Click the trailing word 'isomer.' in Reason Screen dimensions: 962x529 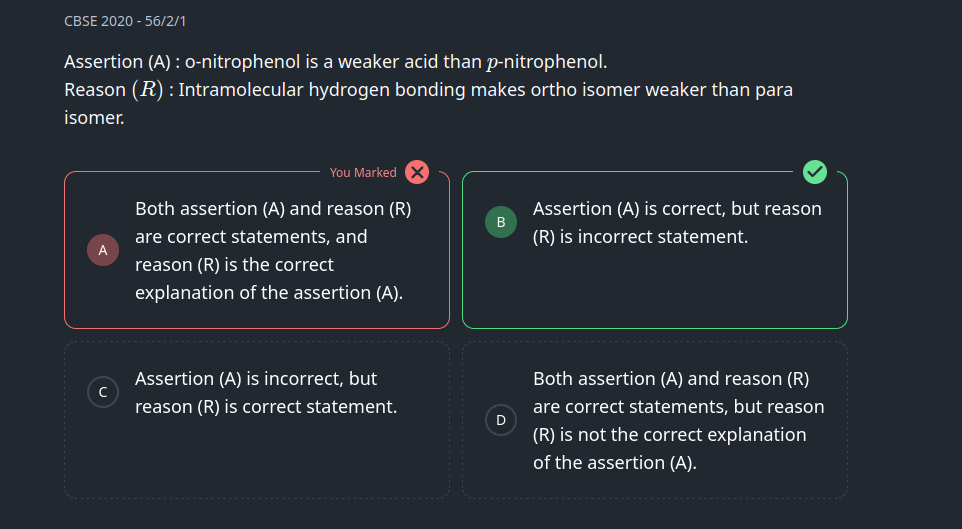(x=93, y=118)
